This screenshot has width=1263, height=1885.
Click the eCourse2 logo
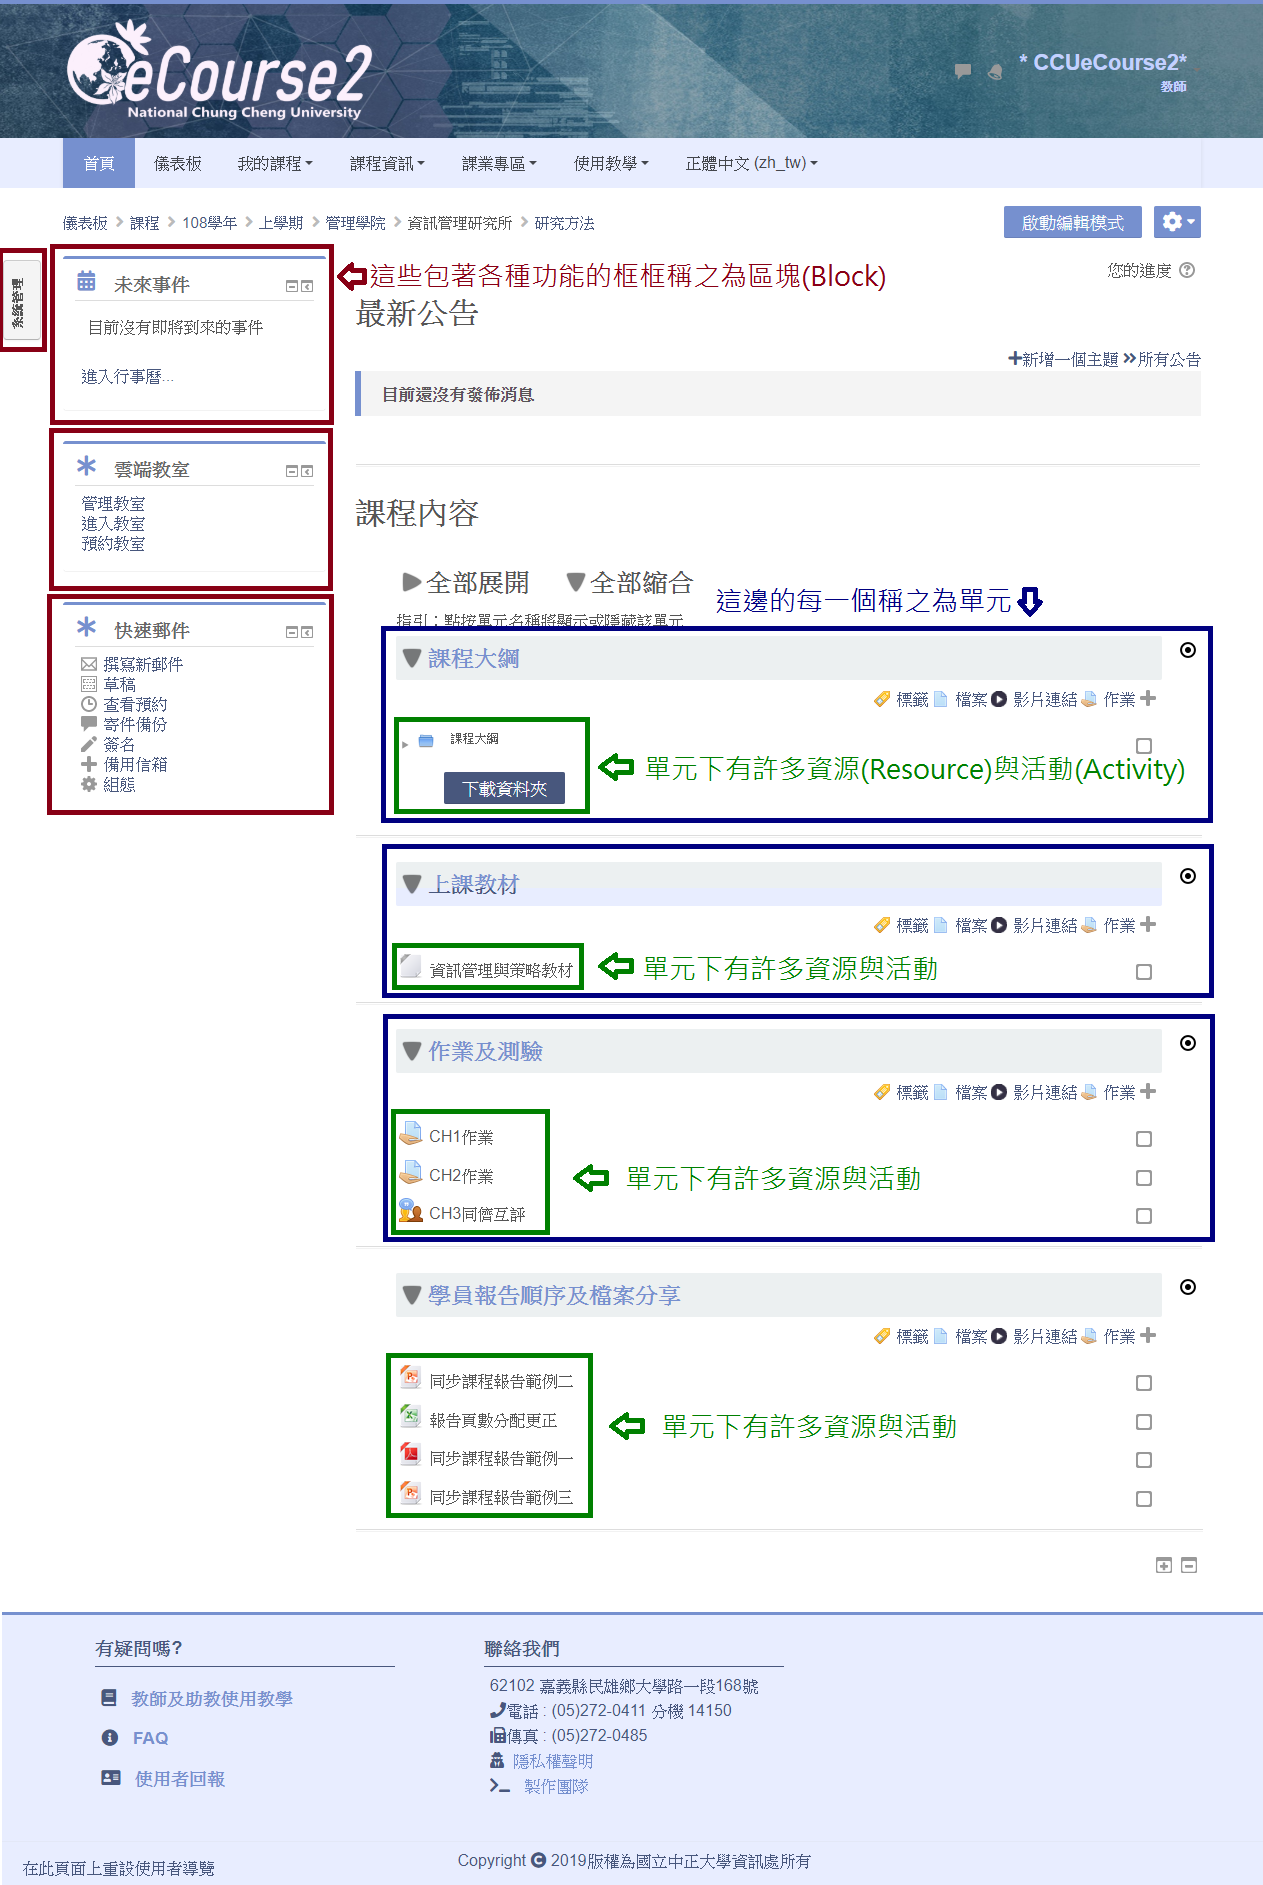tap(220, 70)
